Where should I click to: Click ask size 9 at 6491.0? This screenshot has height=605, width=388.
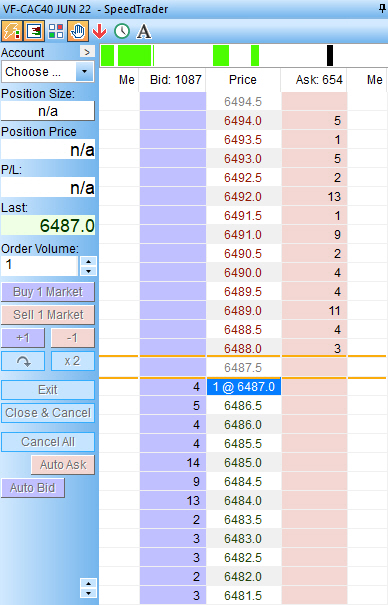pos(314,235)
